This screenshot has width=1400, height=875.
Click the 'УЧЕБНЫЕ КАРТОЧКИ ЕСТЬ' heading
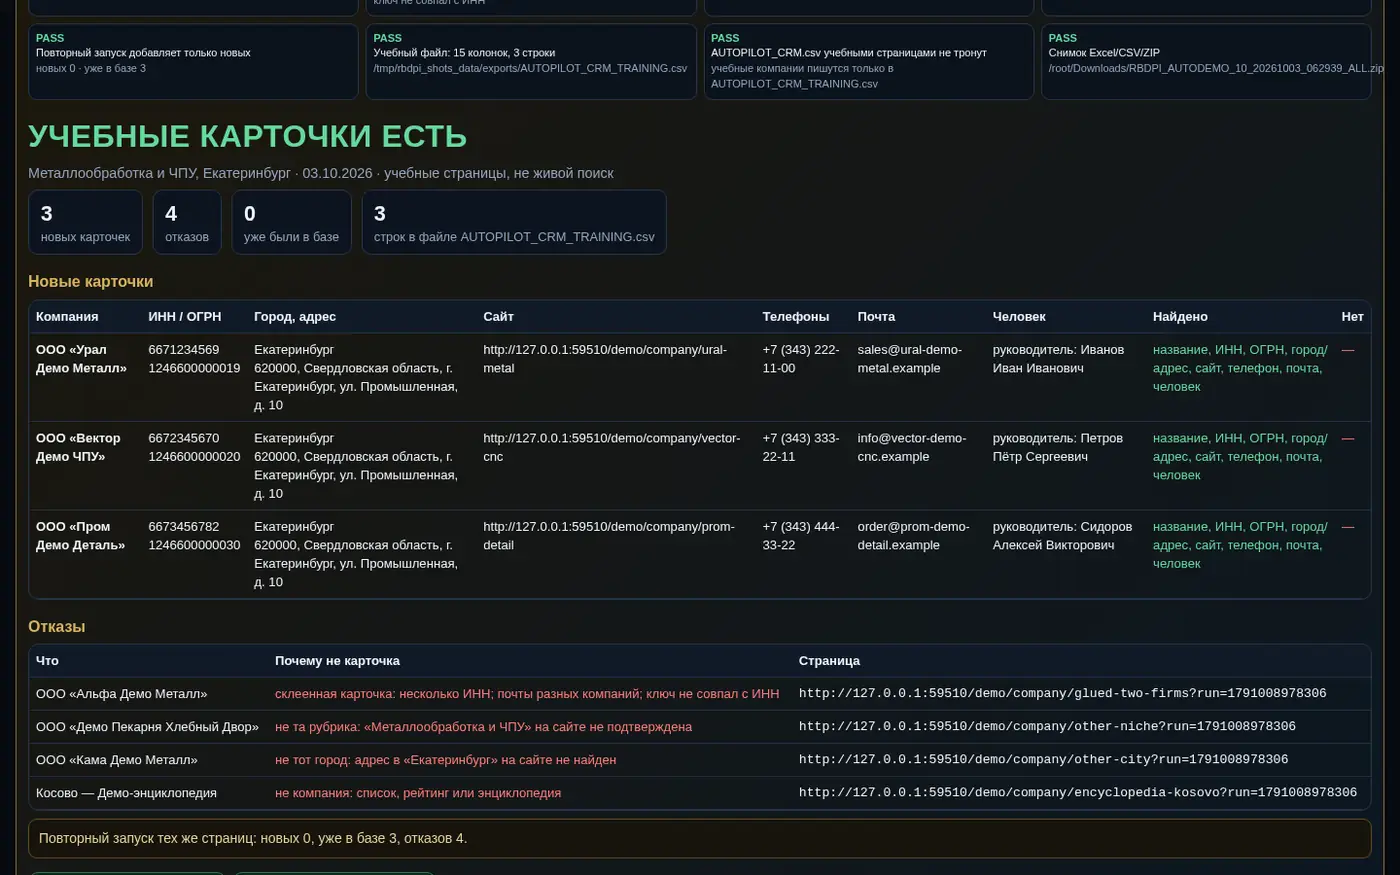[248, 136]
